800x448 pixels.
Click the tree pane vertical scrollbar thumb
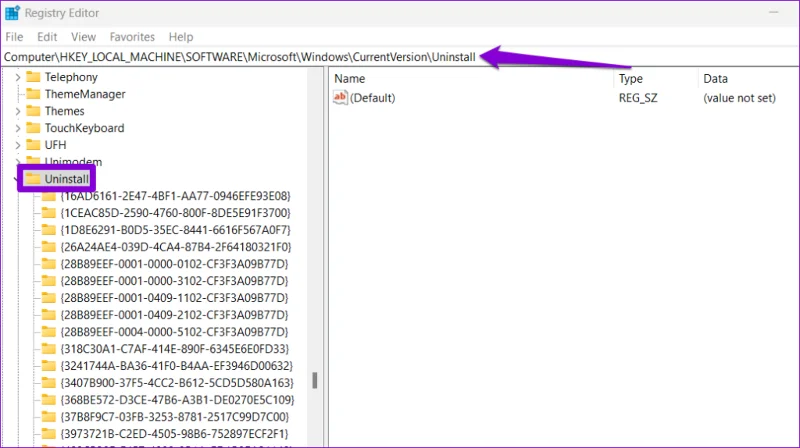point(315,381)
